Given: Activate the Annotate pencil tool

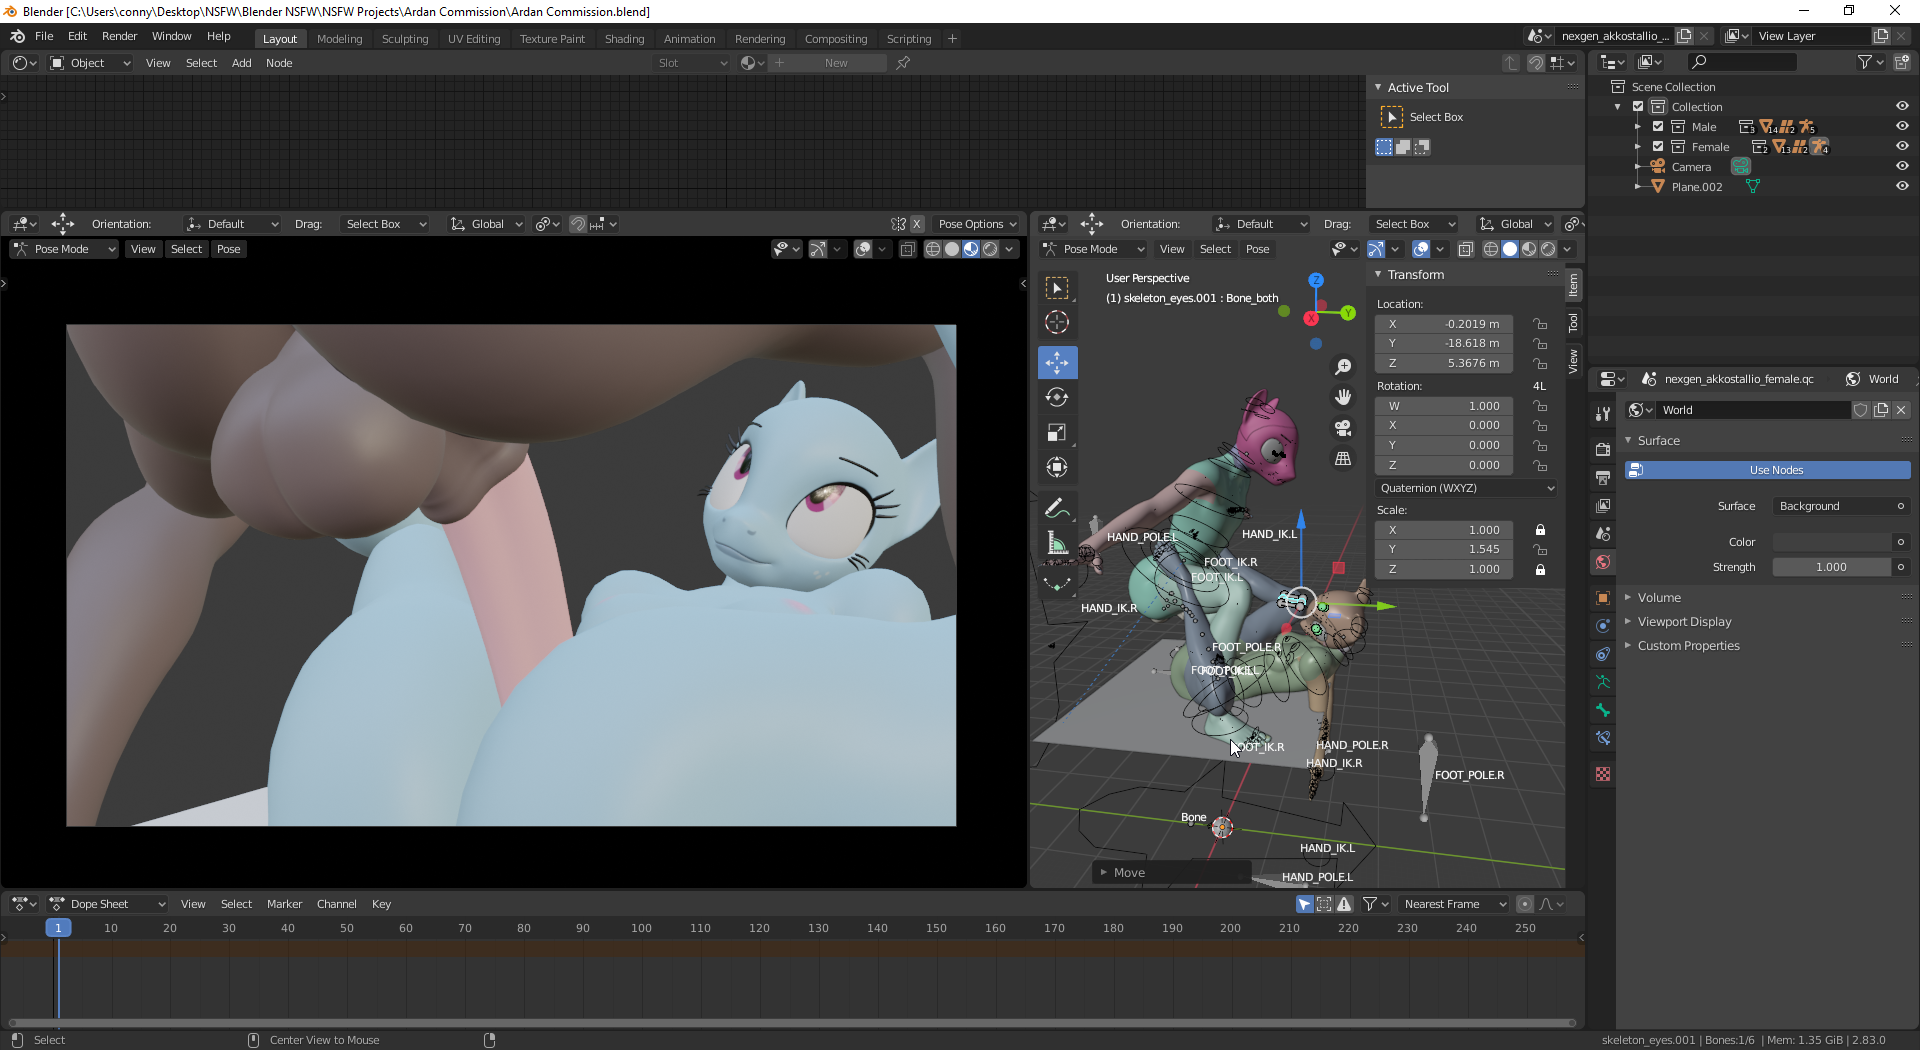Looking at the screenshot, I should [x=1056, y=509].
